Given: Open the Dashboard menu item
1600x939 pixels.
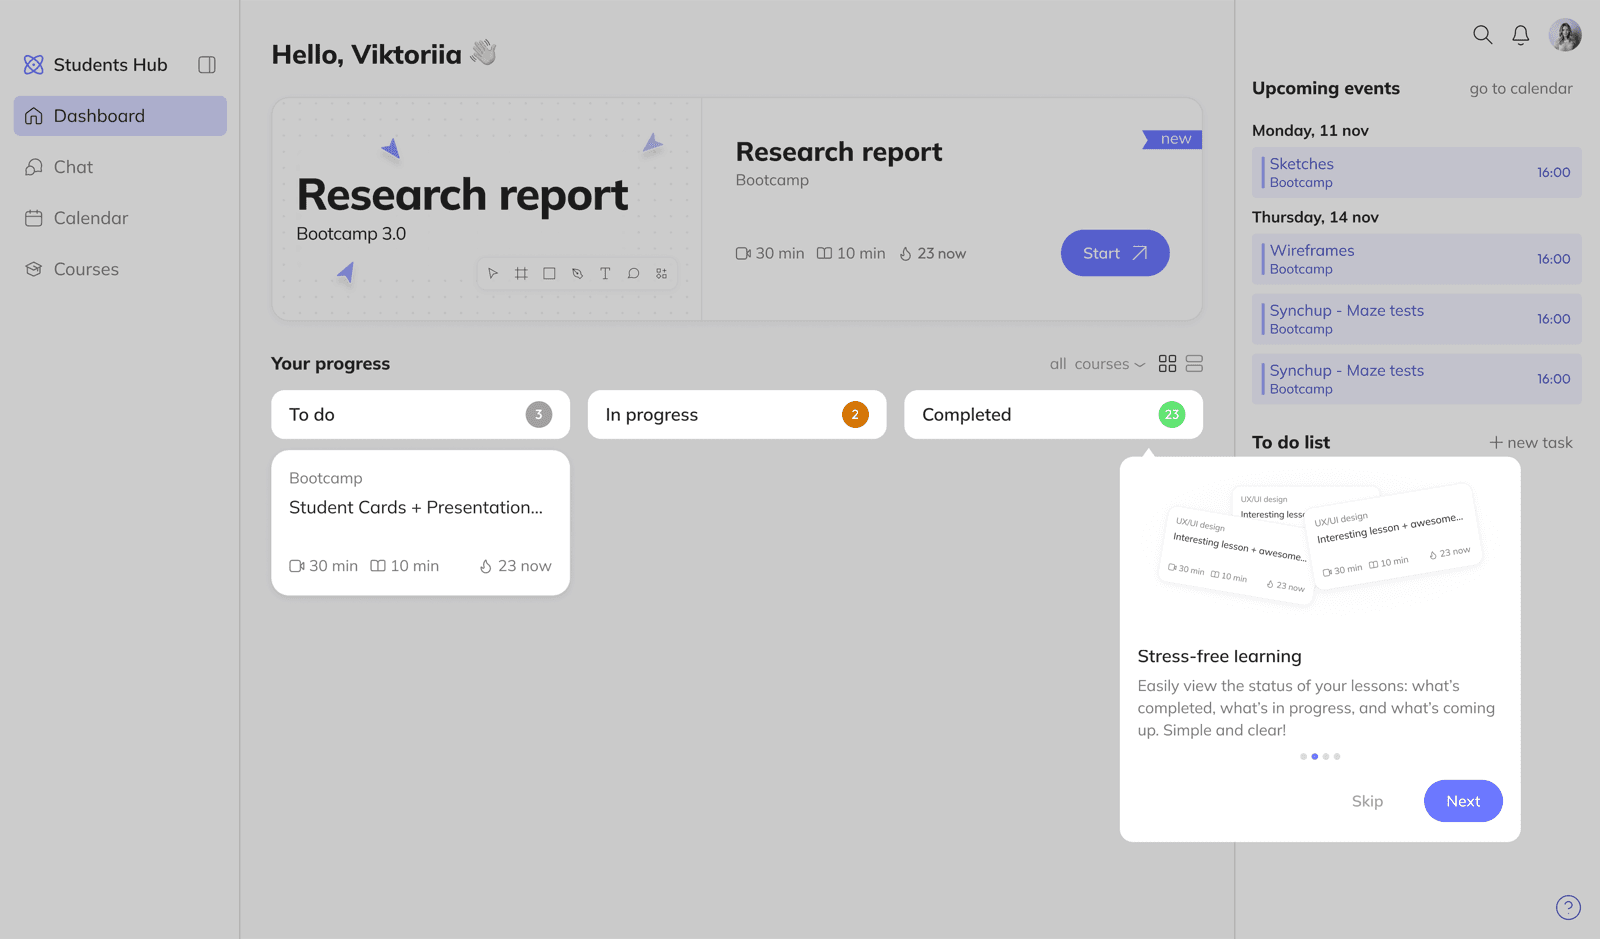Looking at the screenshot, I should [x=120, y=116].
